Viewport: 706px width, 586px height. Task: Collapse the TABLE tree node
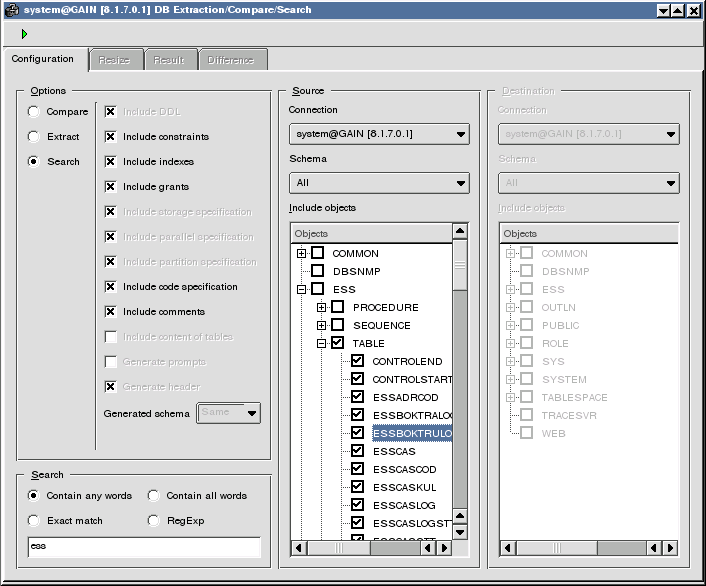pyautogui.click(x=322, y=343)
